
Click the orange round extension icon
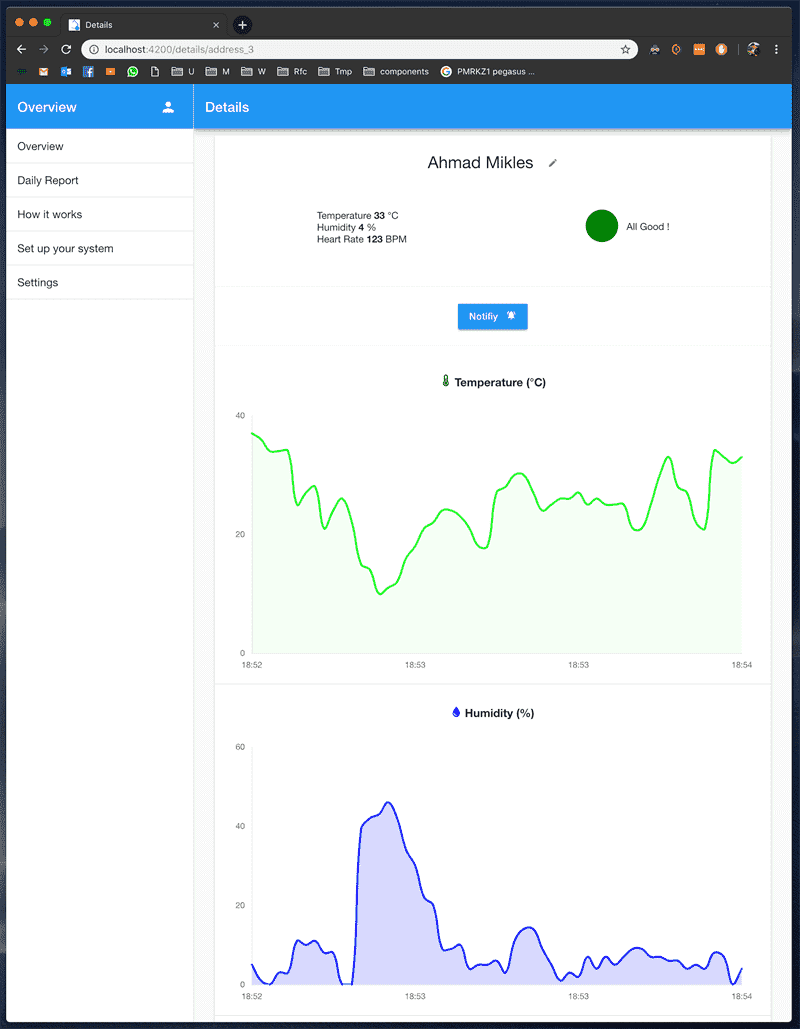click(721, 49)
